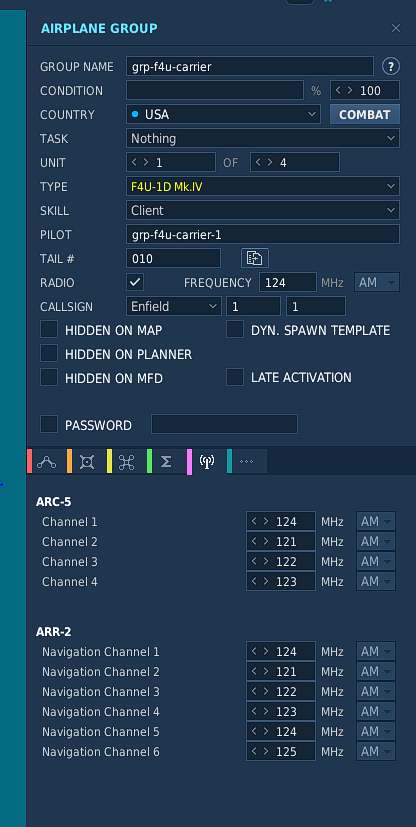Click the copy tail number icon

point(255,258)
